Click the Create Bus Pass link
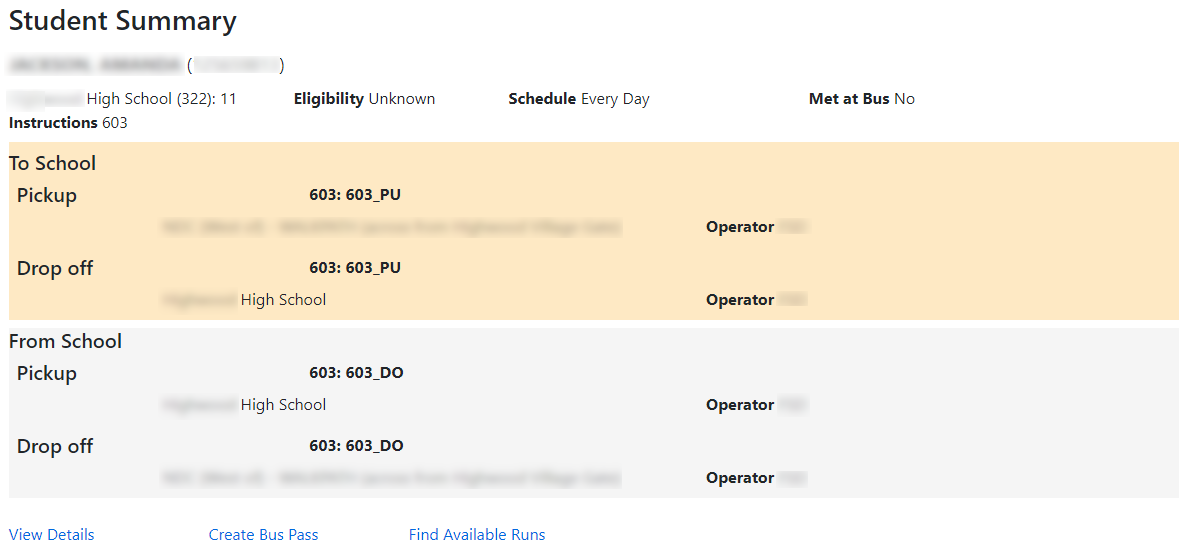This screenshot has width=1188, height=548. (263, 535)
